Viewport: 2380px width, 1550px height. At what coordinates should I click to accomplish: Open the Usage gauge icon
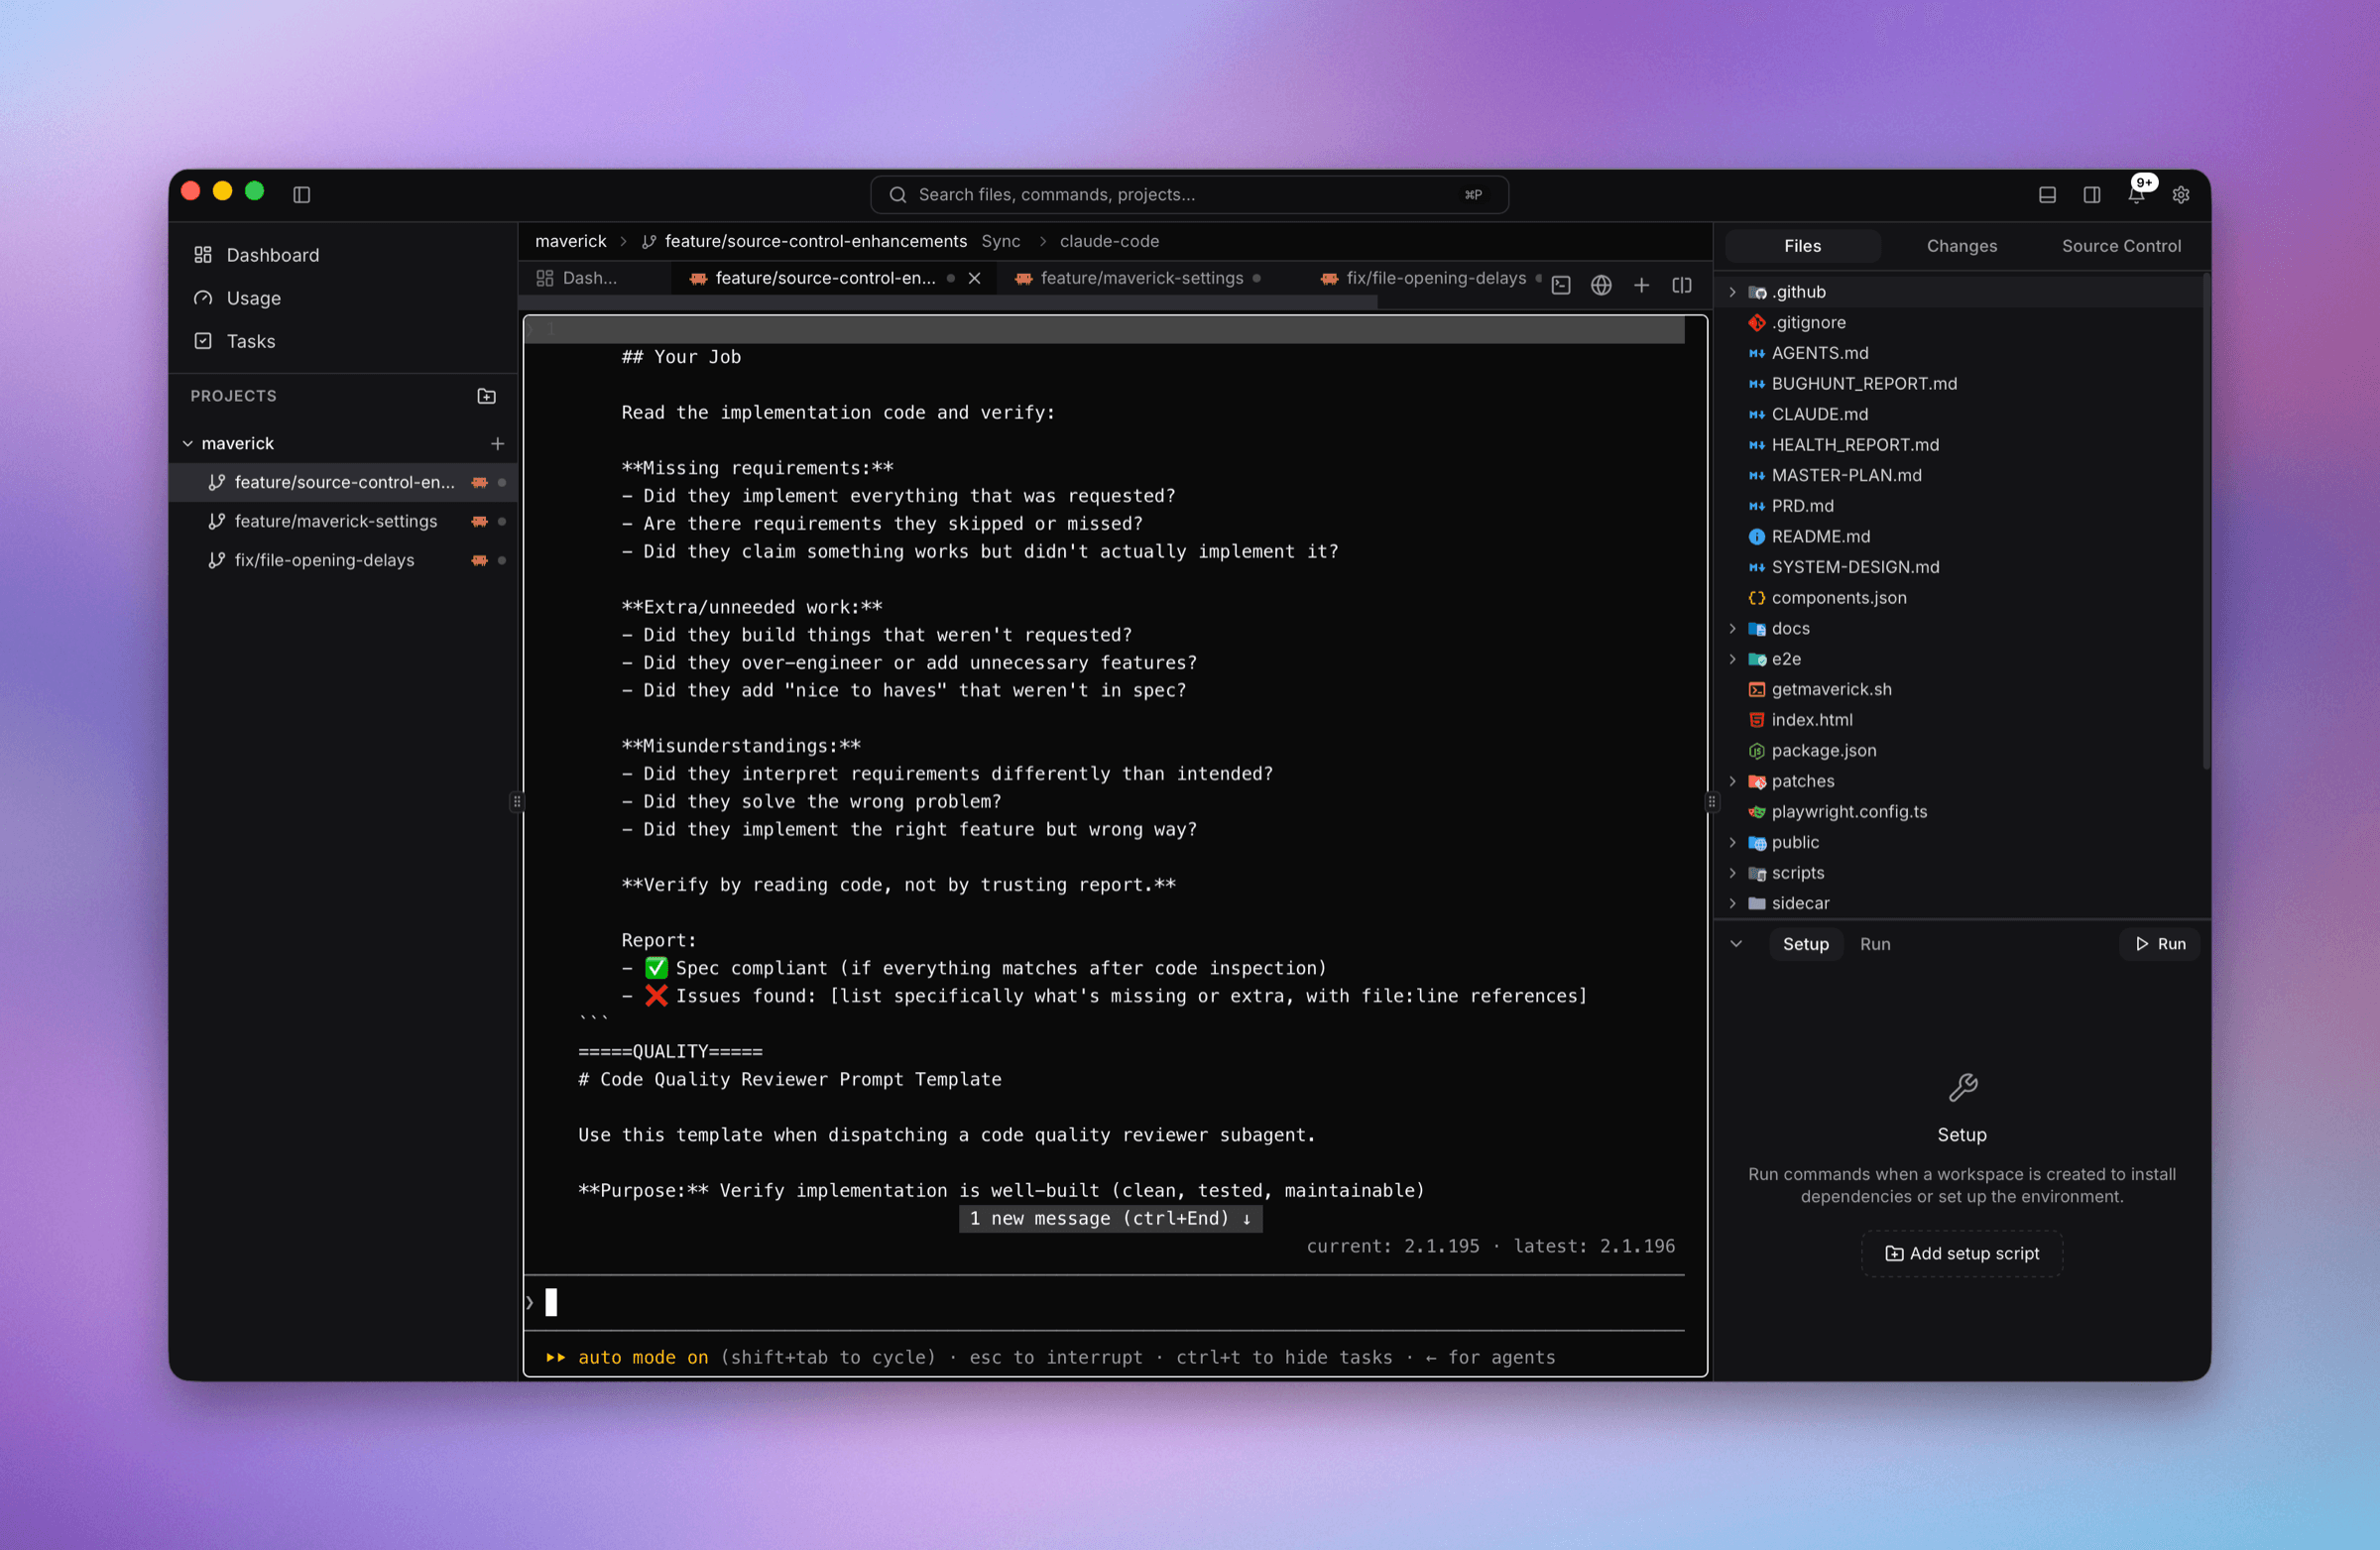tap(203, 298)
